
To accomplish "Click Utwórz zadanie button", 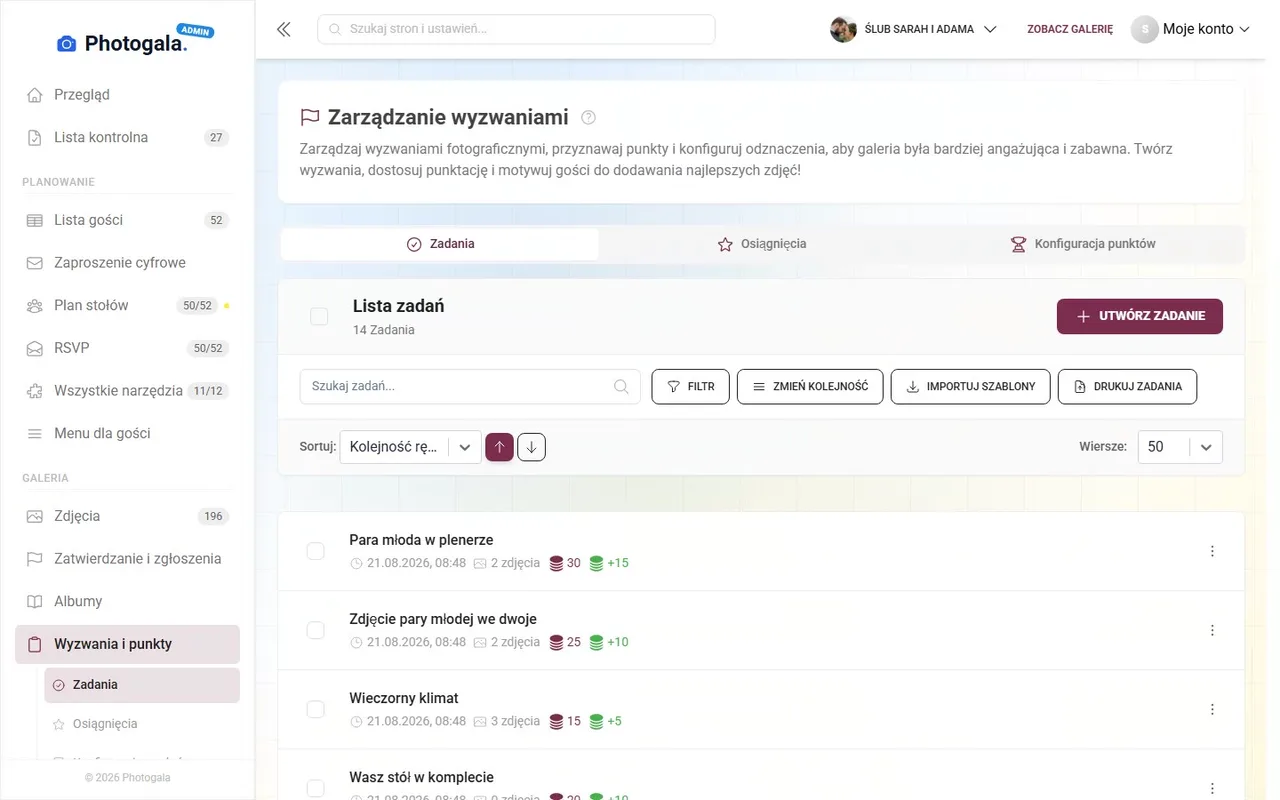I will click(1140, 316).
